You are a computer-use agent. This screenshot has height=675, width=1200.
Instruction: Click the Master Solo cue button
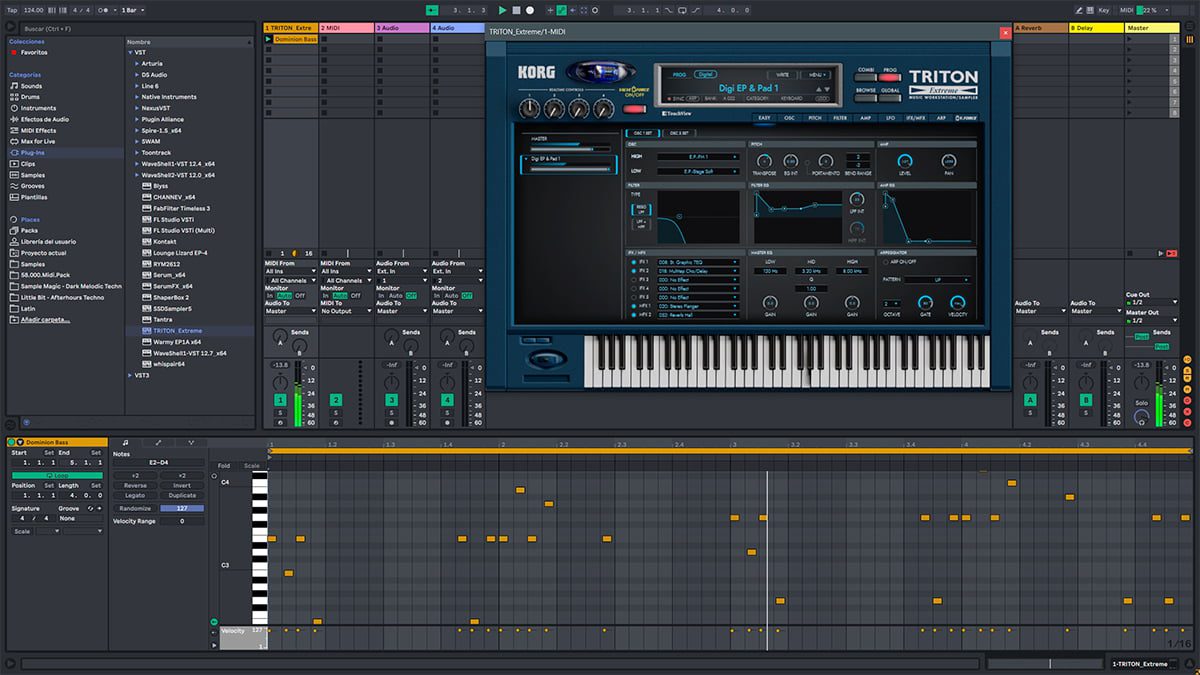pos(1141,403)
